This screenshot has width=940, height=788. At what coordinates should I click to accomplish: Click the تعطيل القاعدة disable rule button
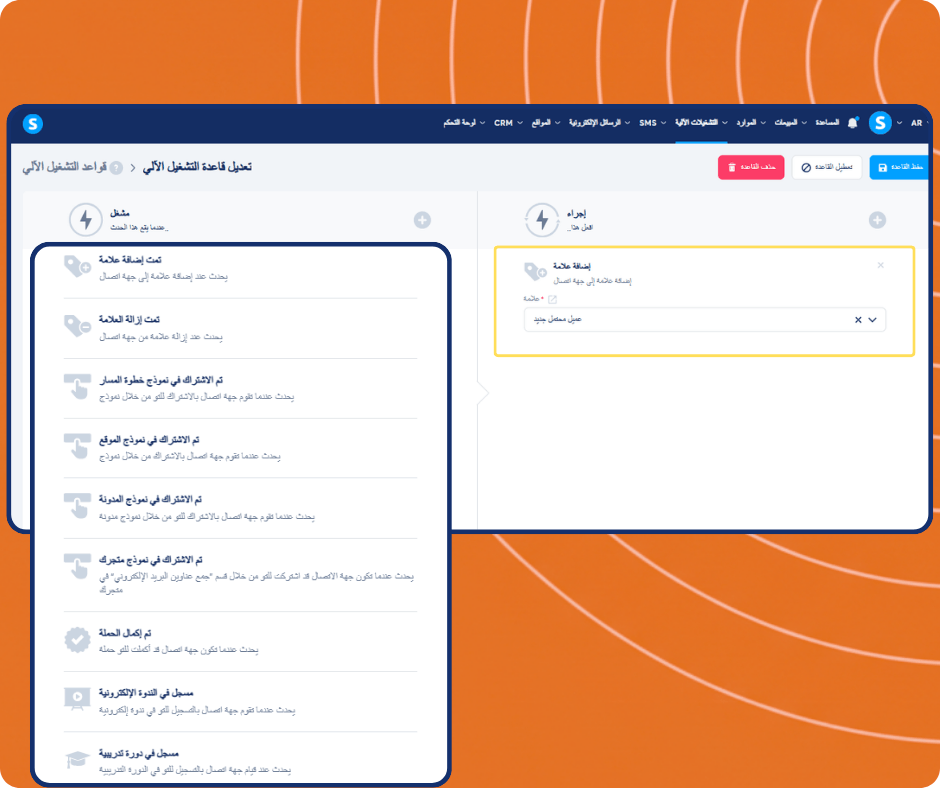(827, 167)
